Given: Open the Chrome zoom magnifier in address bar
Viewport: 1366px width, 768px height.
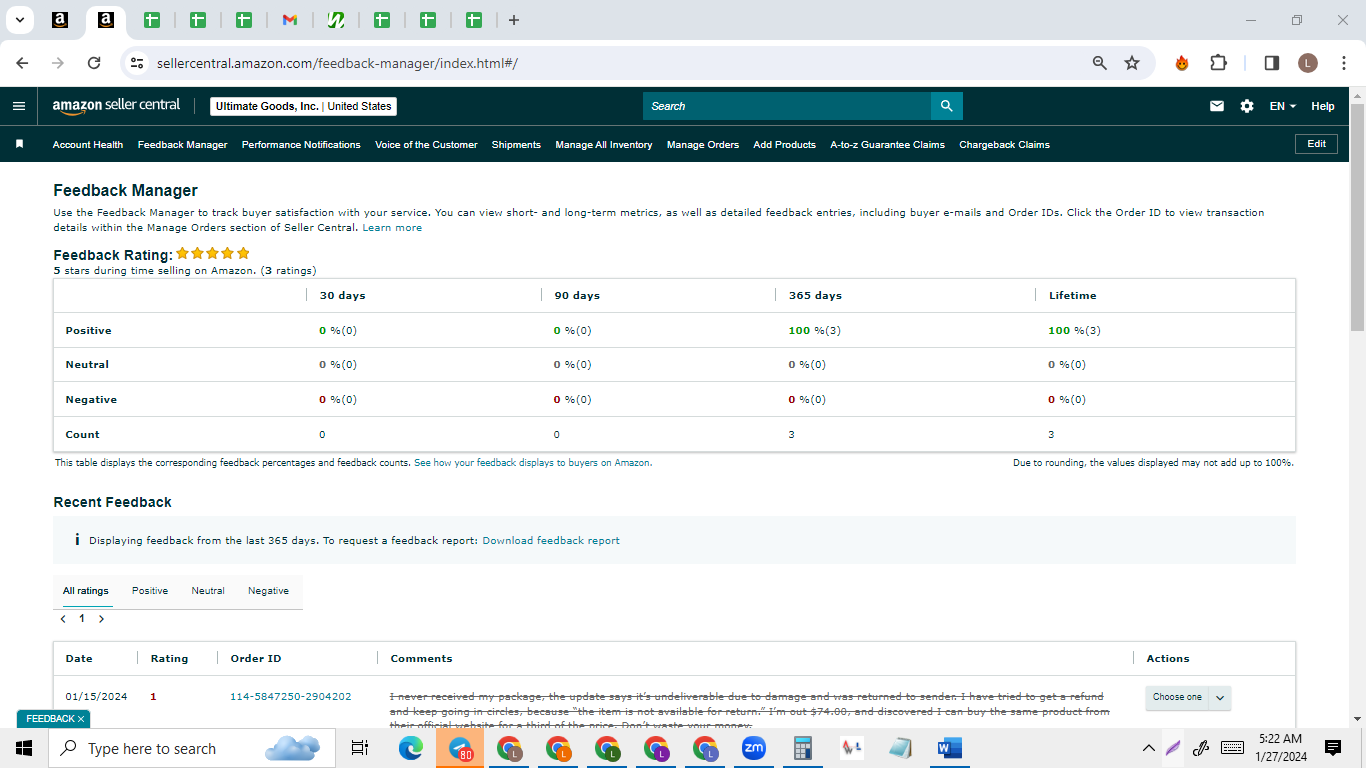Looking at the screenshot, I should click(x=1100, y=63).
